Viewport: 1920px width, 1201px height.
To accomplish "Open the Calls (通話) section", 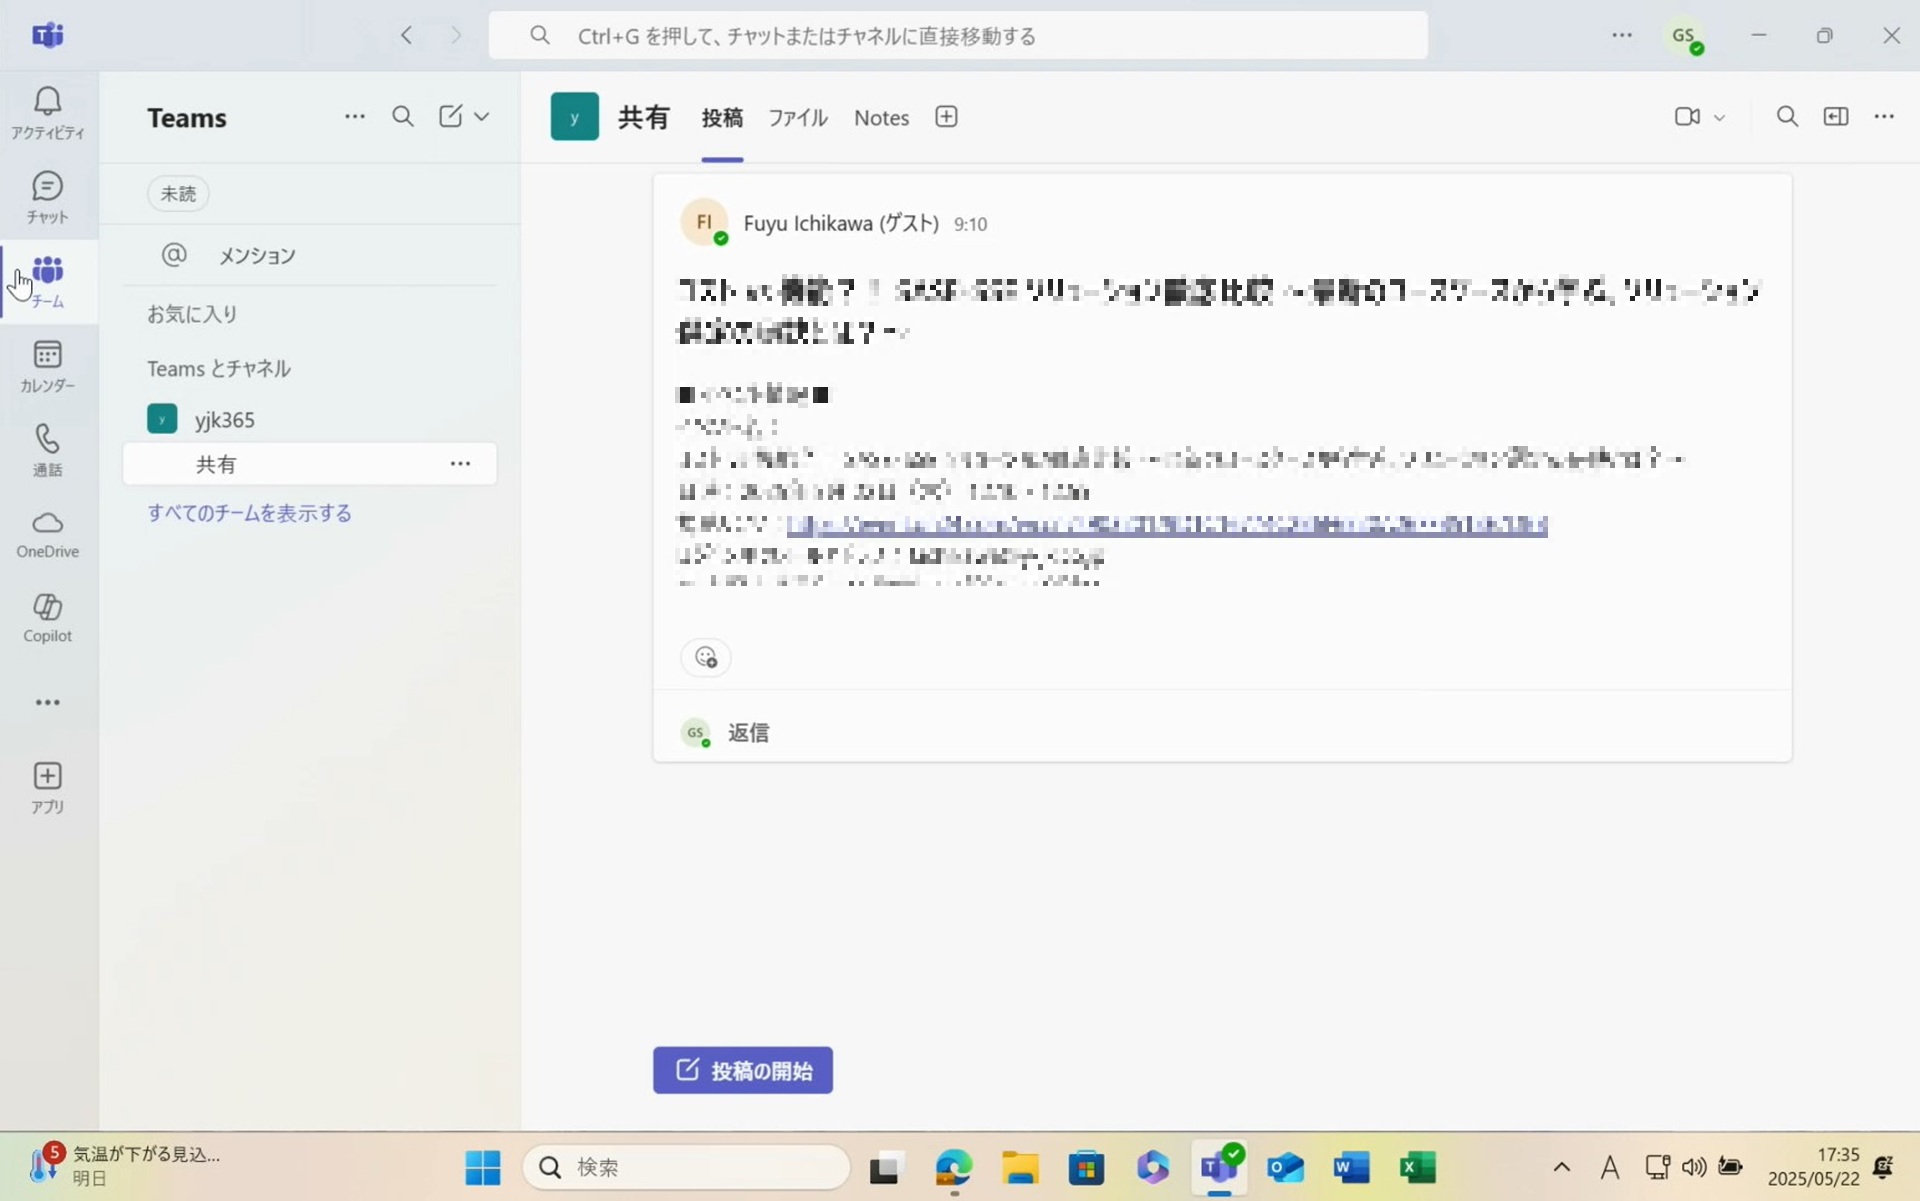I will tap(47, 450).
